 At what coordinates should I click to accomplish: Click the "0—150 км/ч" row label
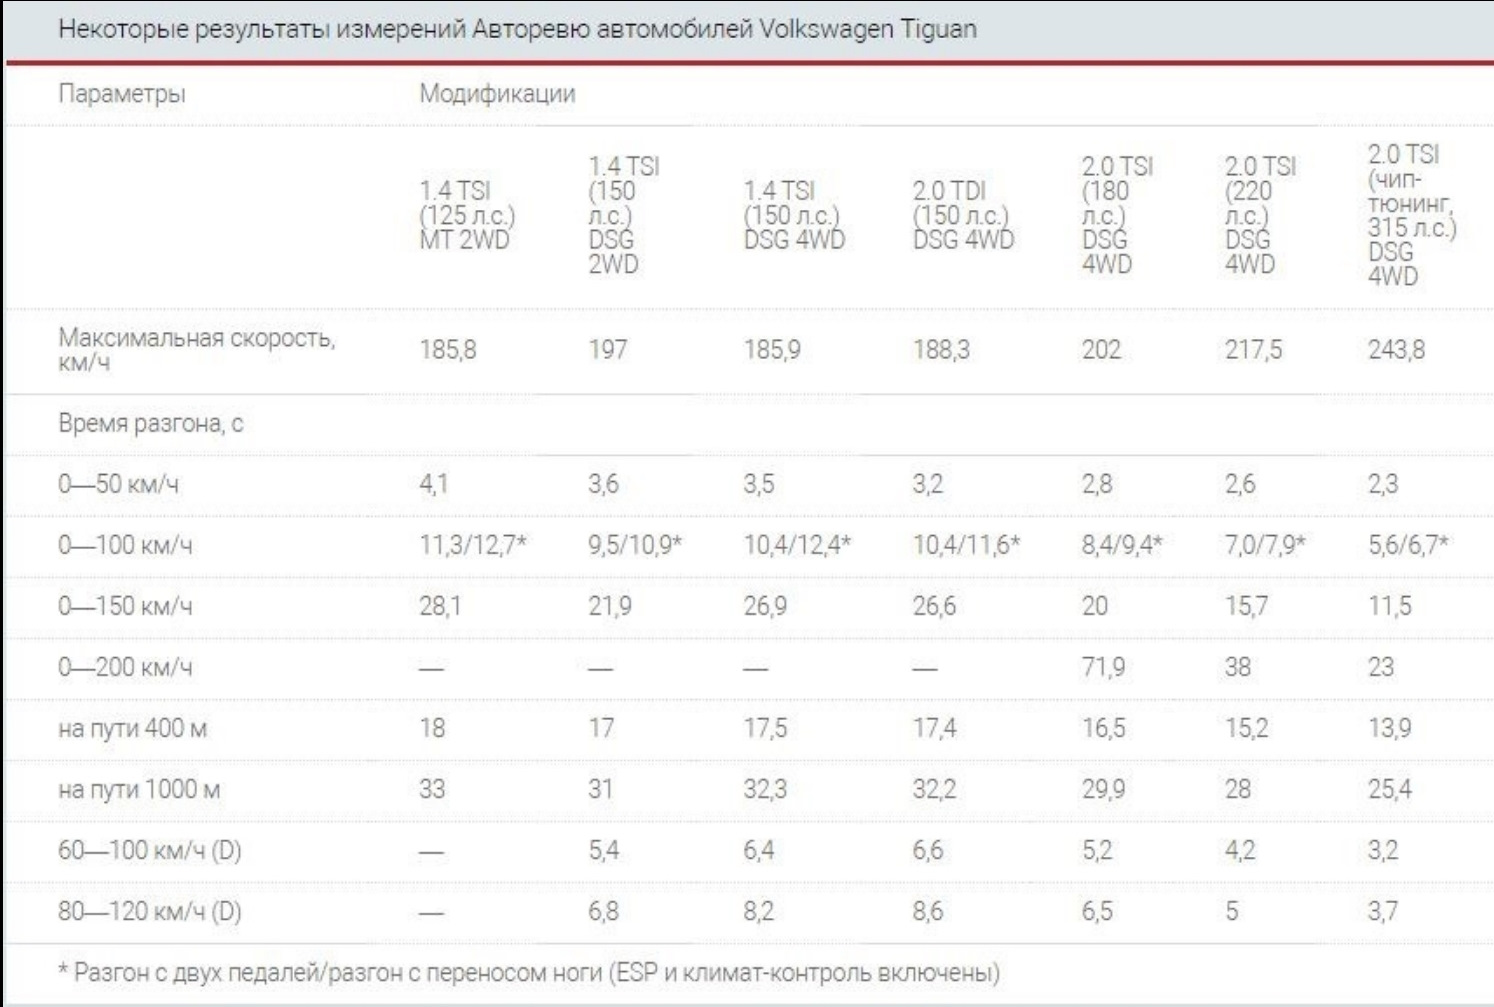pos(124,607)
